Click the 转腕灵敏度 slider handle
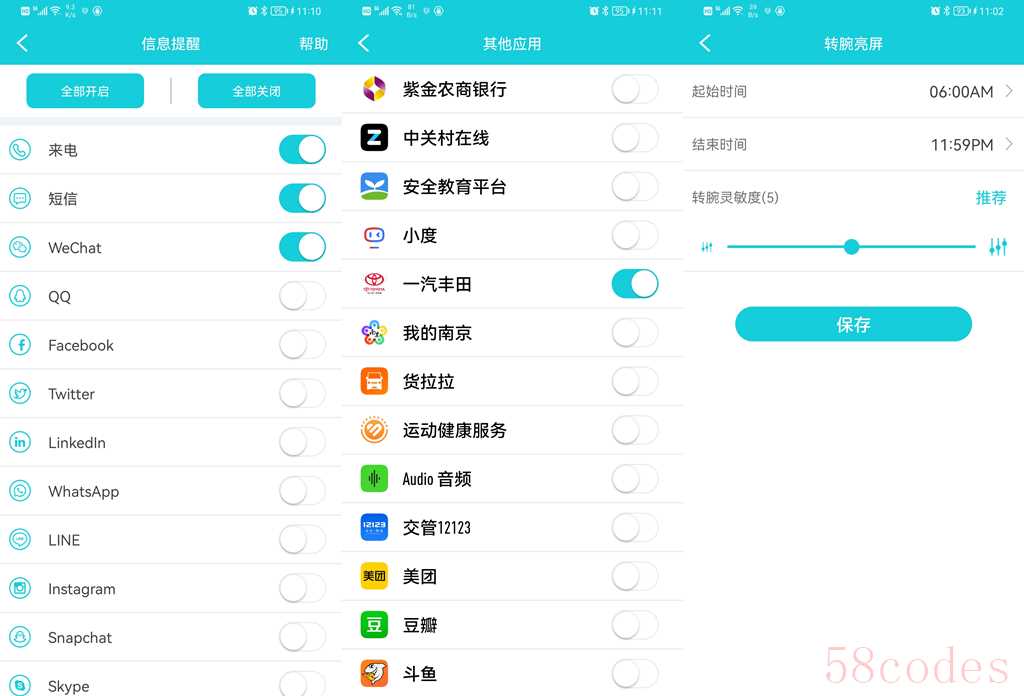This screenshot has width=1024, height=696. tap(851, 247)
